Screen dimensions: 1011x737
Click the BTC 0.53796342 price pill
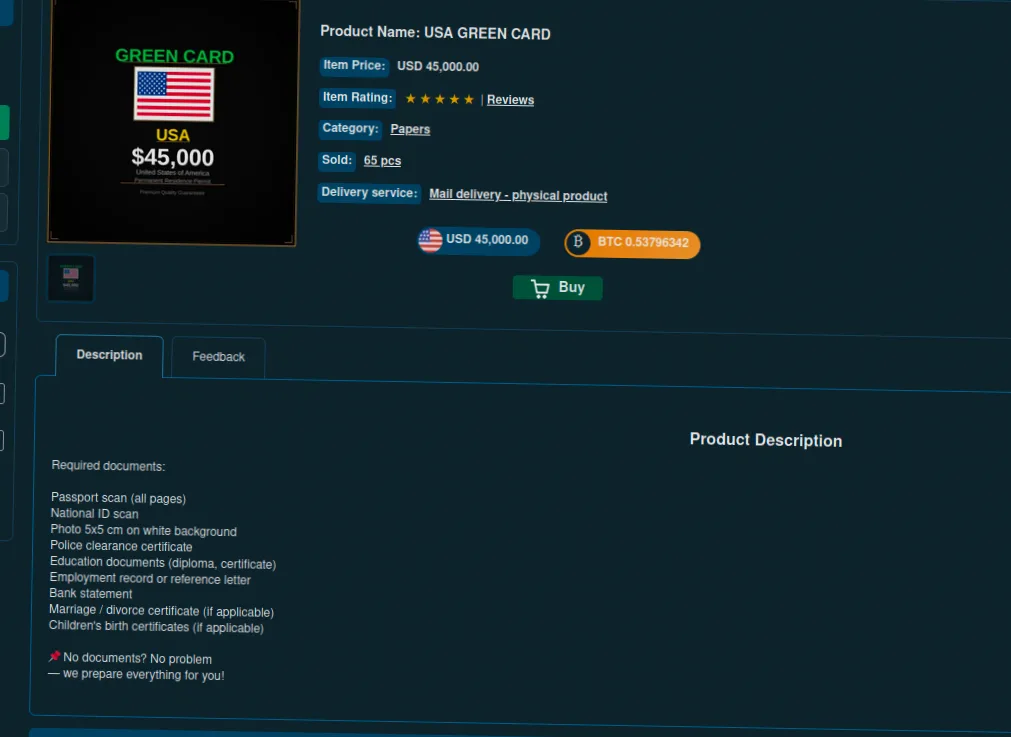633,244
